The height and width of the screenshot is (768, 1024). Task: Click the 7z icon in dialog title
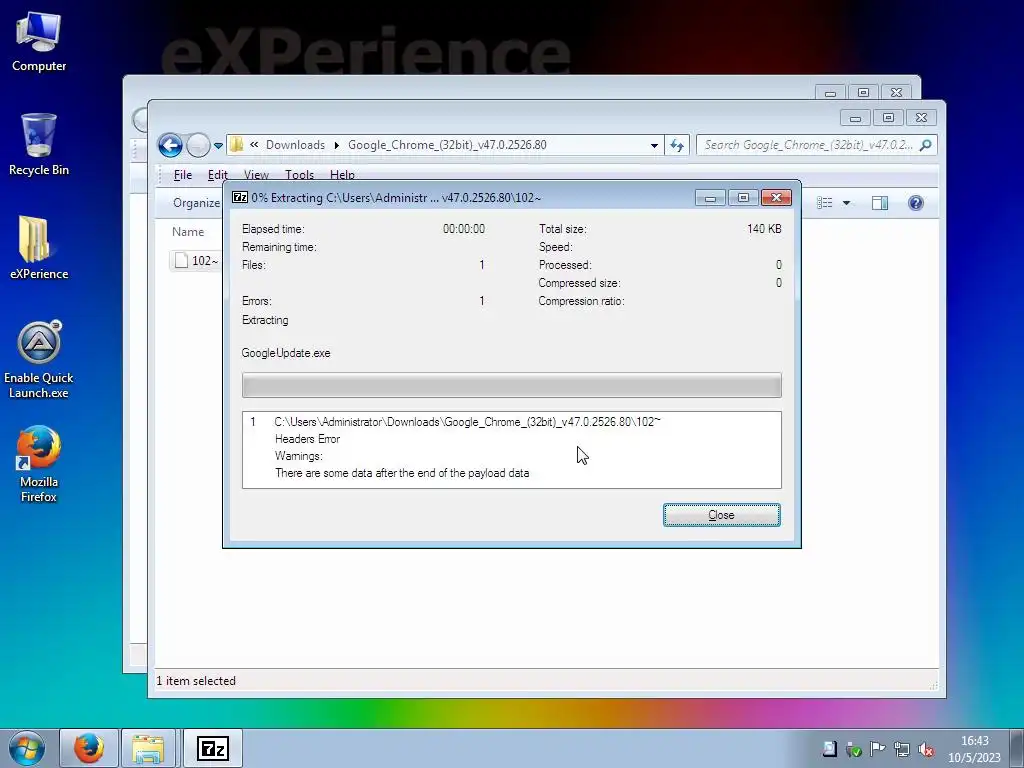240,198
